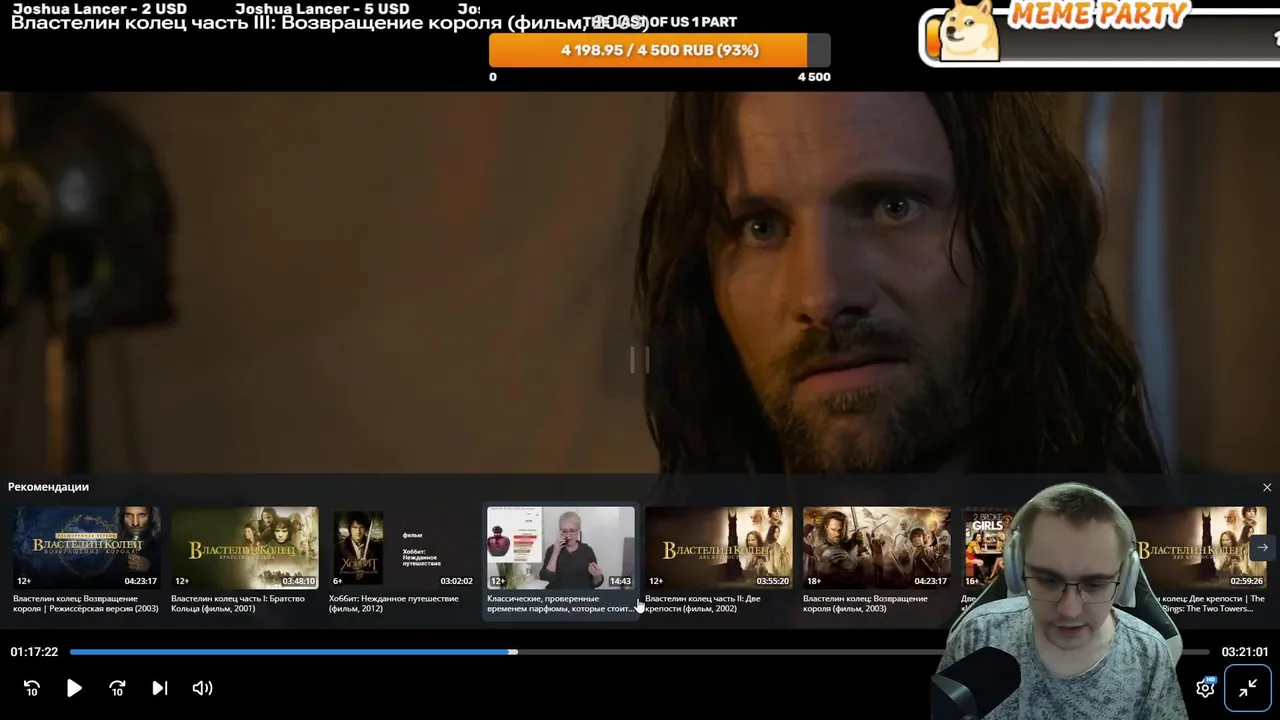Exit fullscreen mode
This screenshot has height=720, width=1280.
coord(1248,688)
